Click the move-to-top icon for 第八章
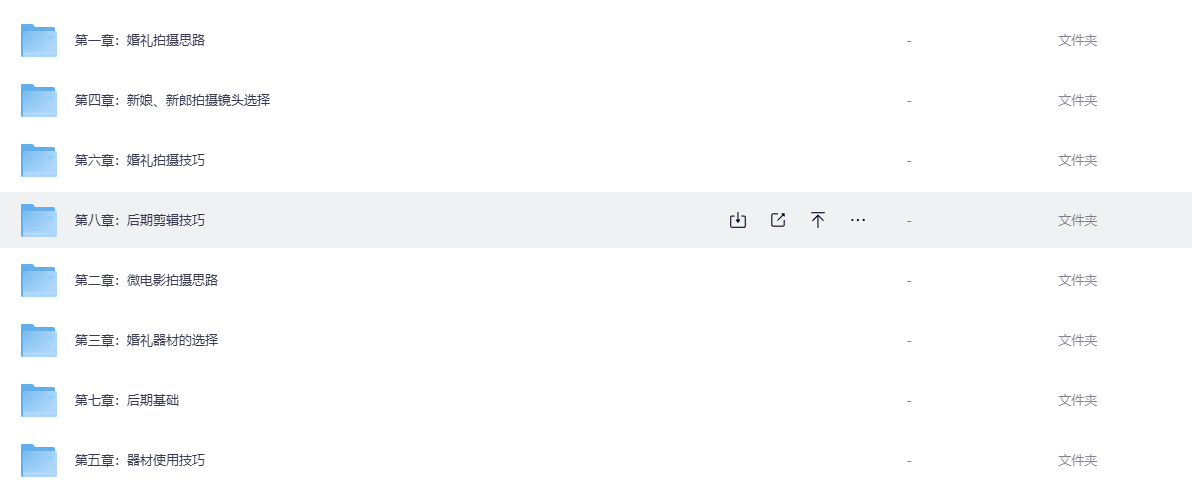Screen dimensions: 1192x493 click(818, 220)
